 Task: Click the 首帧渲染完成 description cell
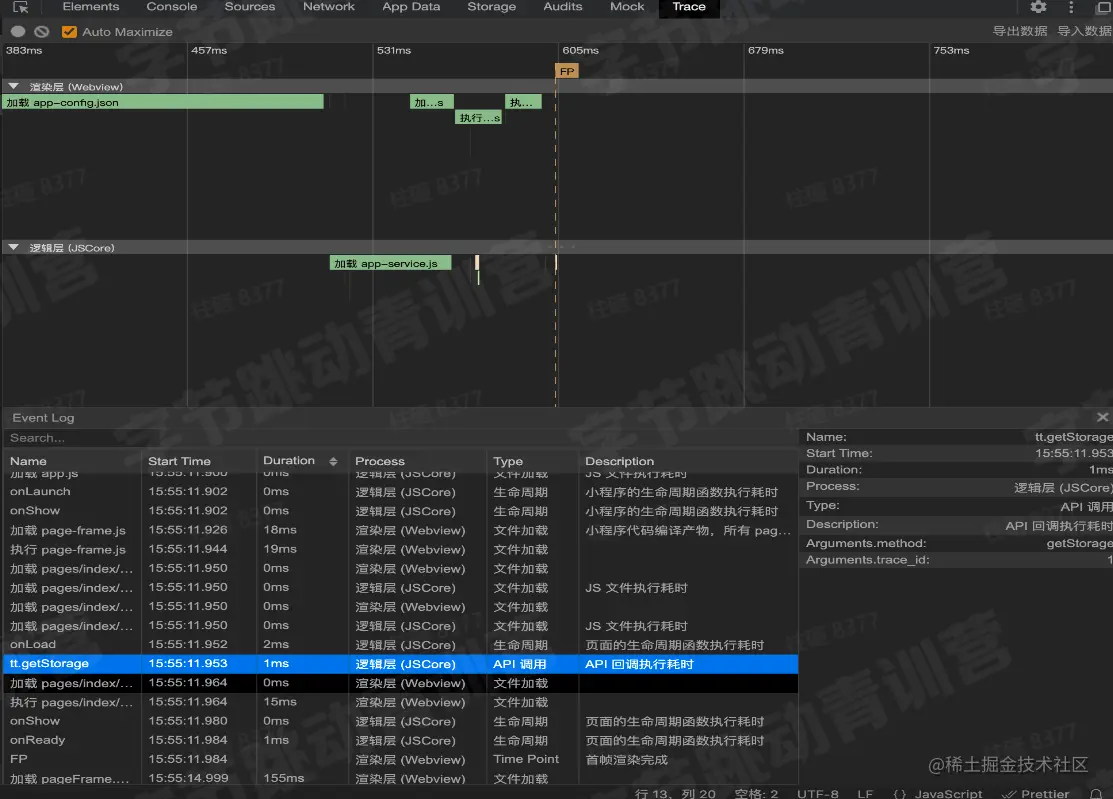pyautogui.click(x=626, y=759)
